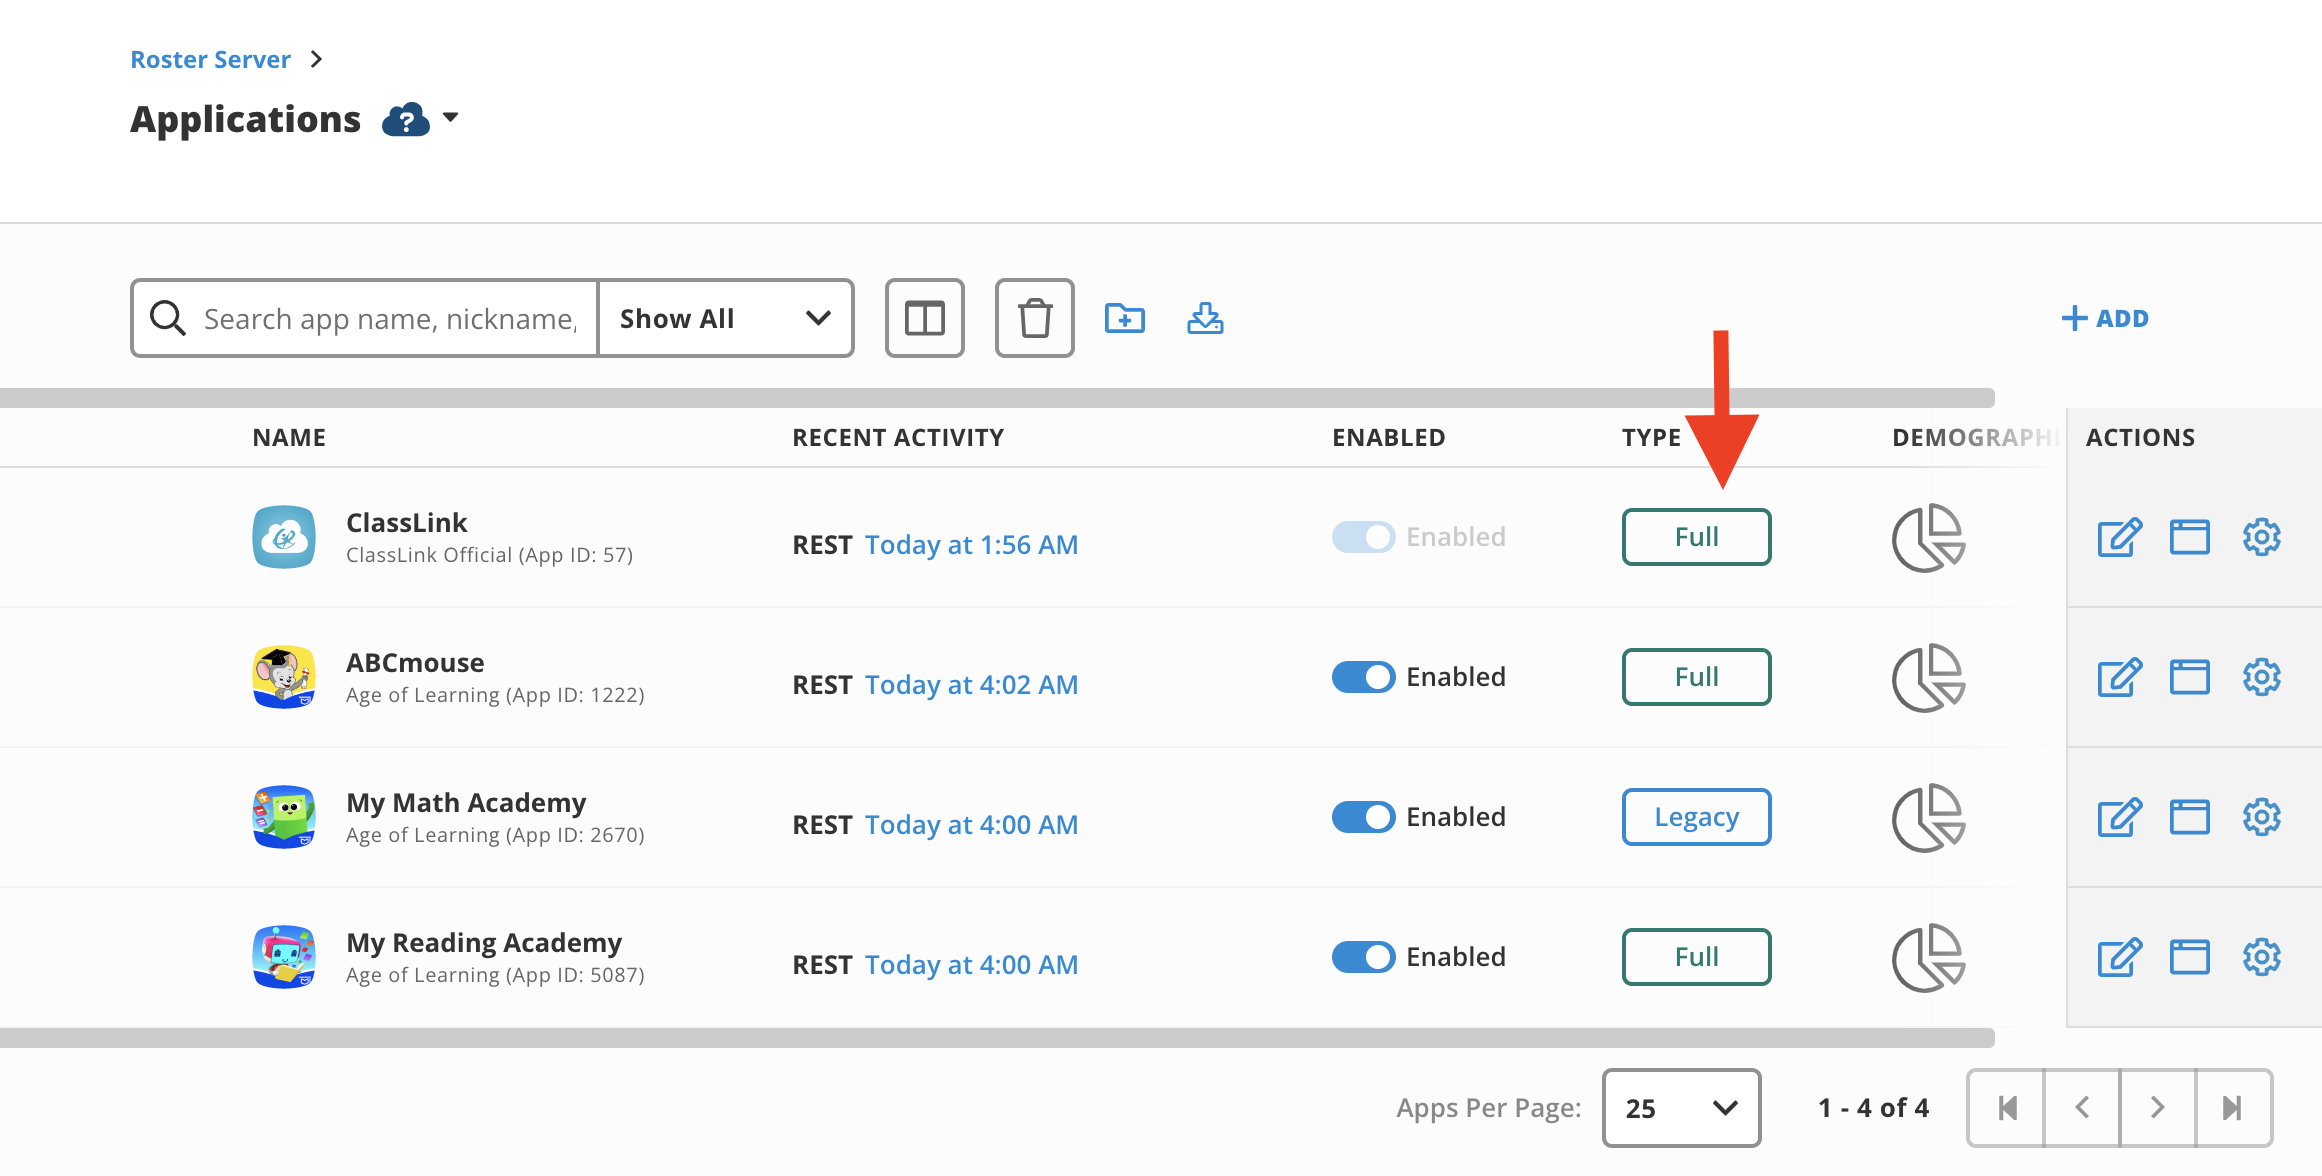Click the add folder icon

[1125, 318]
